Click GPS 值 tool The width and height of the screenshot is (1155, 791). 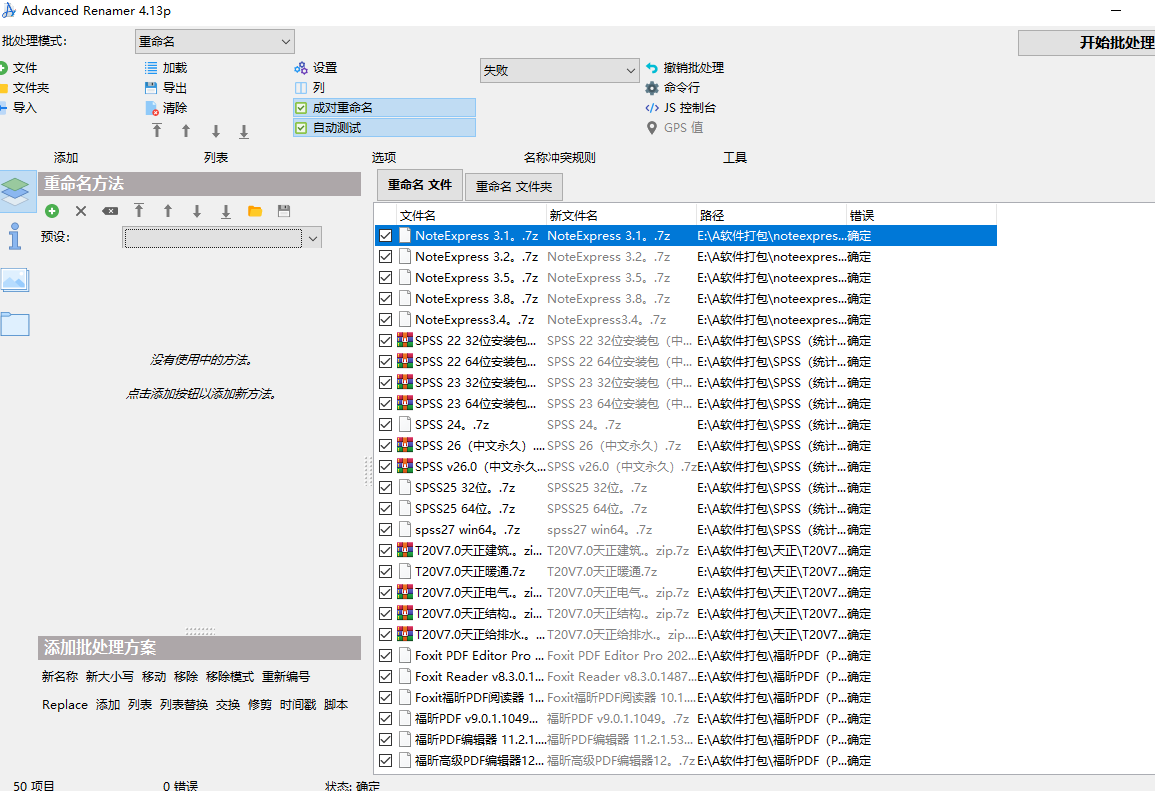point(674,127)
